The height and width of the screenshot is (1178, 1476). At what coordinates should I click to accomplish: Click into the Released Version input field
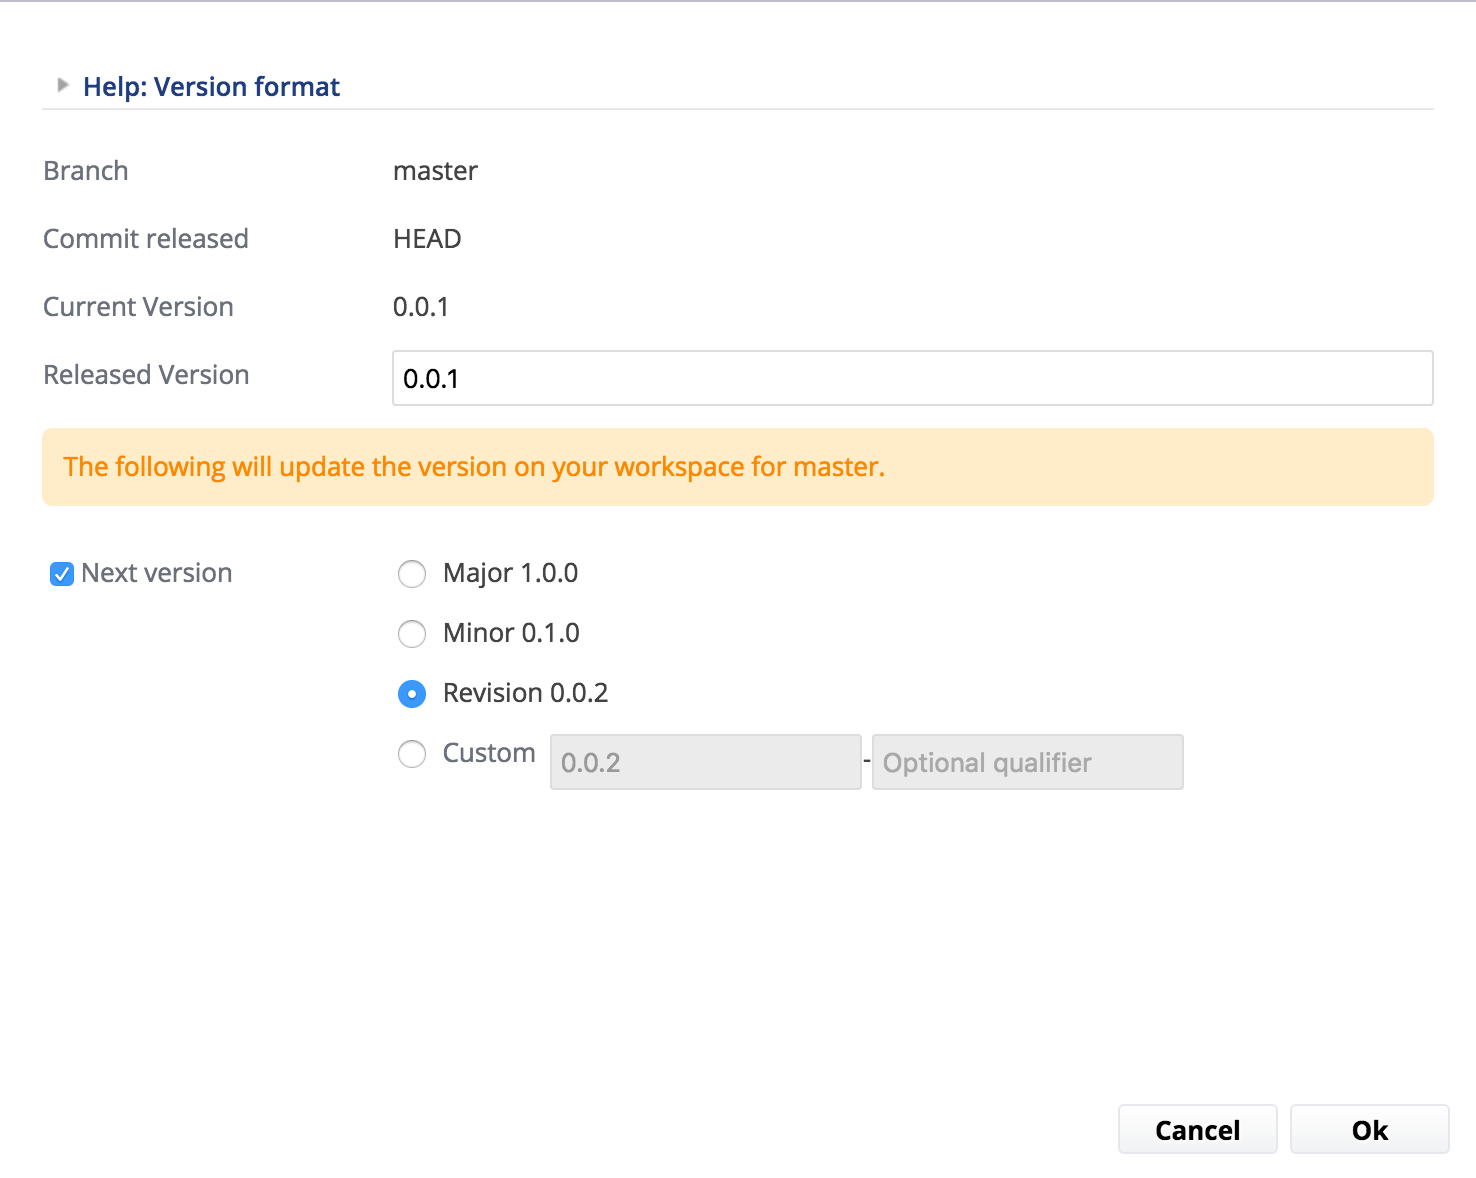coord(912,378)
